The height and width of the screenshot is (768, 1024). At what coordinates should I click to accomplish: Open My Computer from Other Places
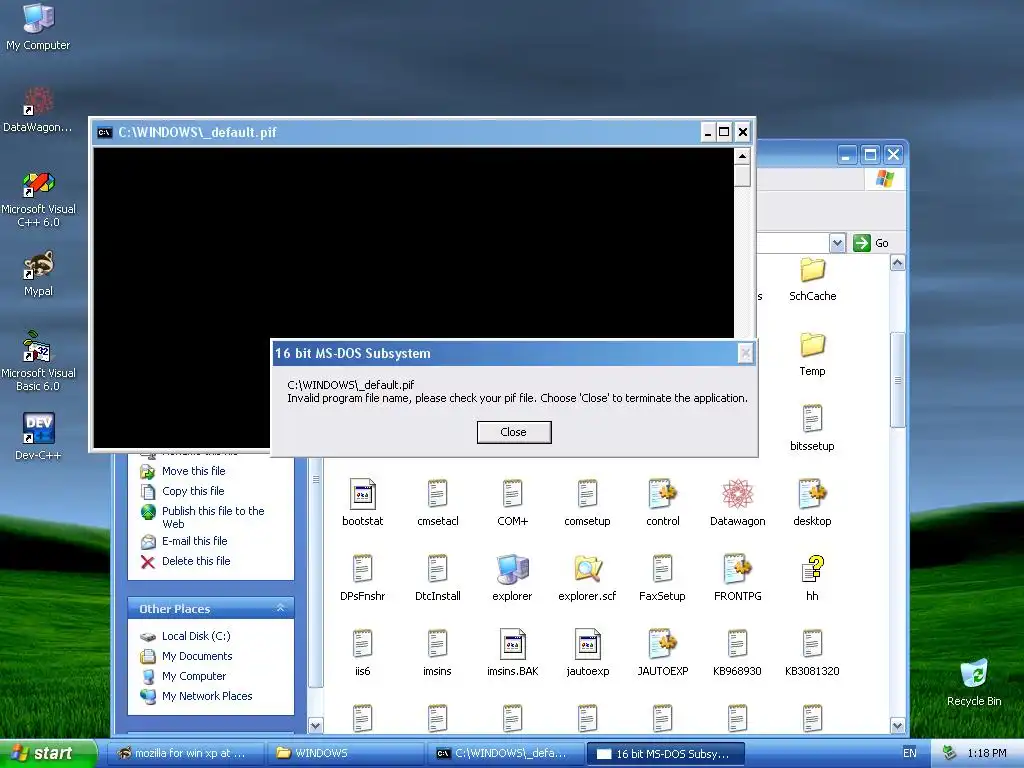click(194, 677)
